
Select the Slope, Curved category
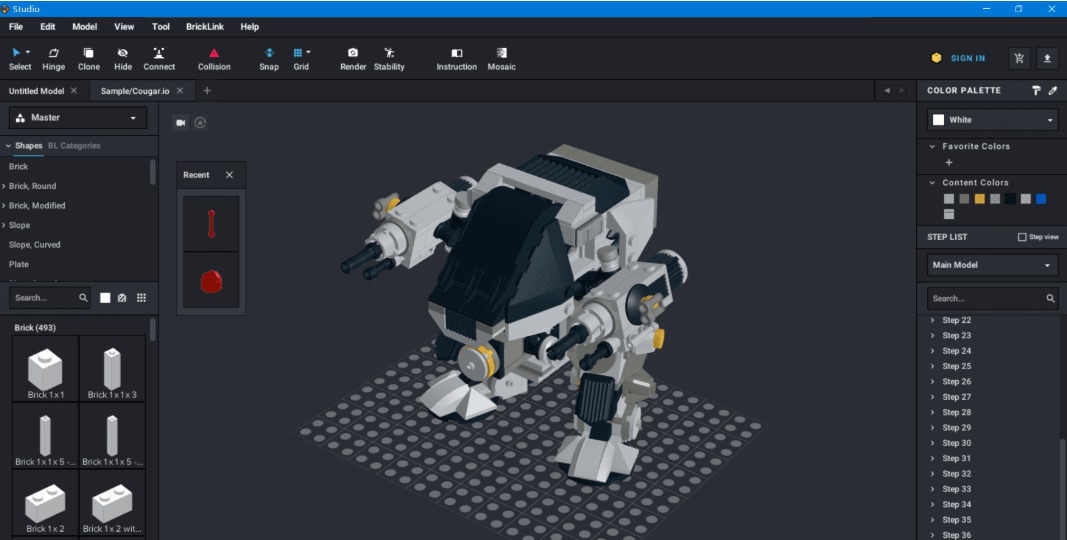pyautogui.click(x=35, y=245)
